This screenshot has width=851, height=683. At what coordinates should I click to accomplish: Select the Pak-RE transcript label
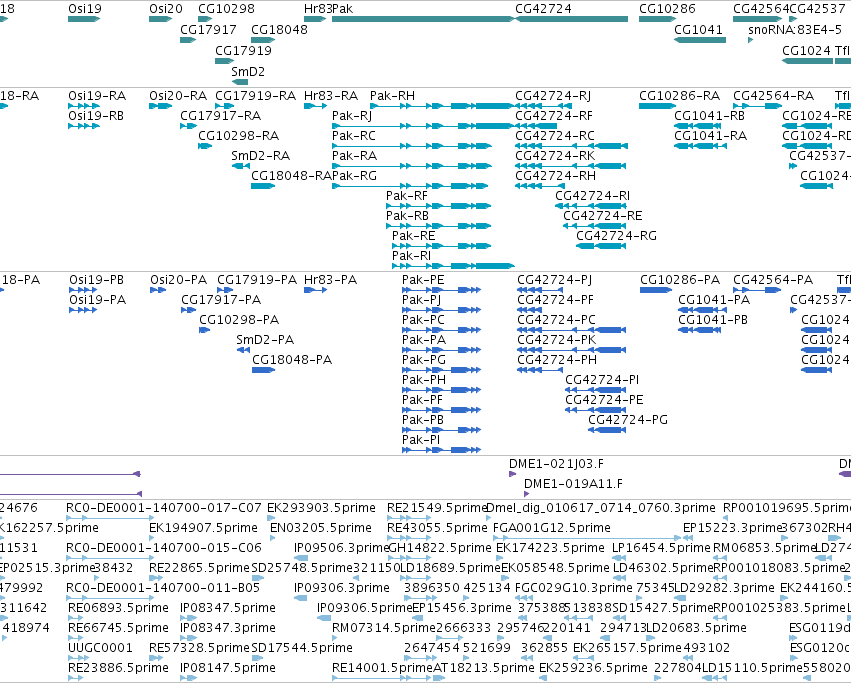click(414, 236)
